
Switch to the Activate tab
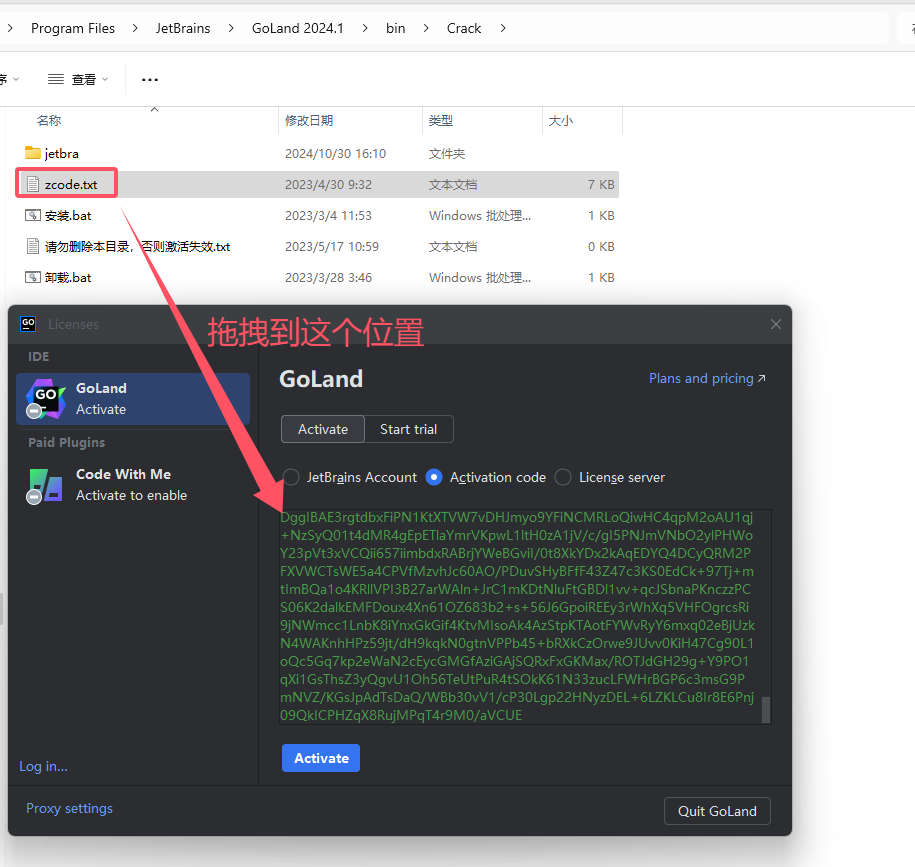click(x=323, y=429)
